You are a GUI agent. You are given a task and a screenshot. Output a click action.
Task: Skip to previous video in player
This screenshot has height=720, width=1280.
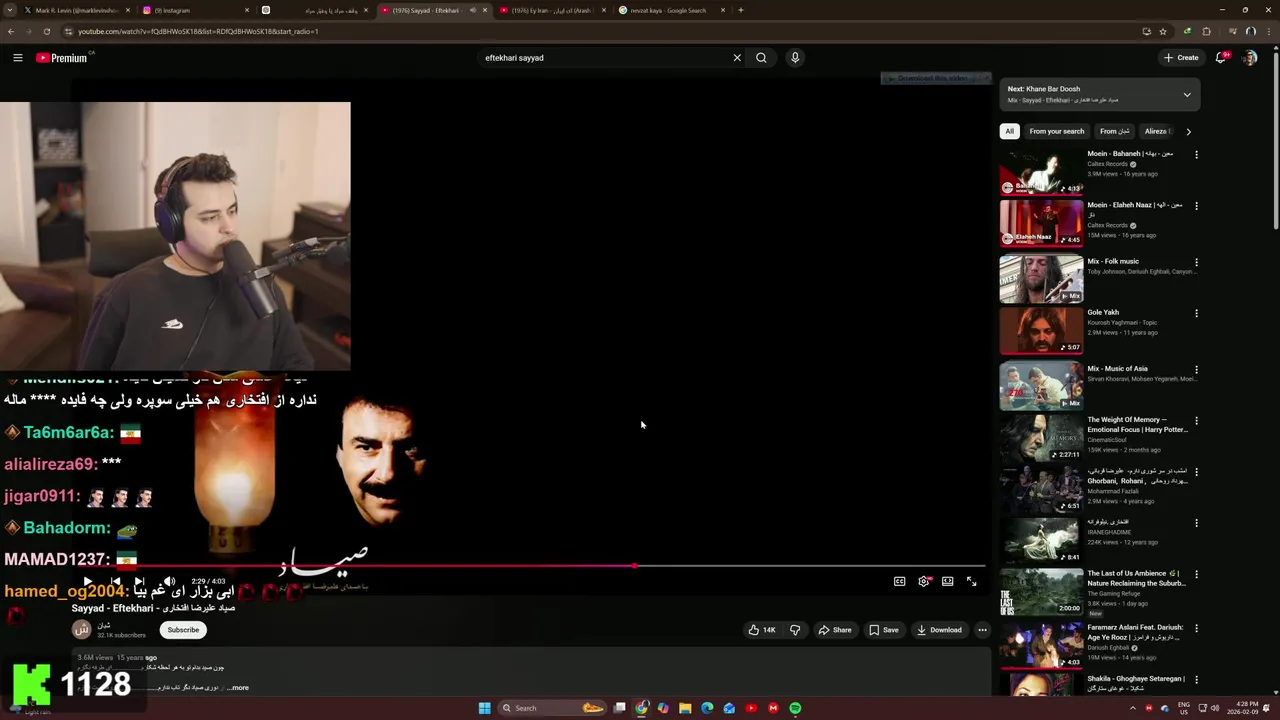(115, 581)
